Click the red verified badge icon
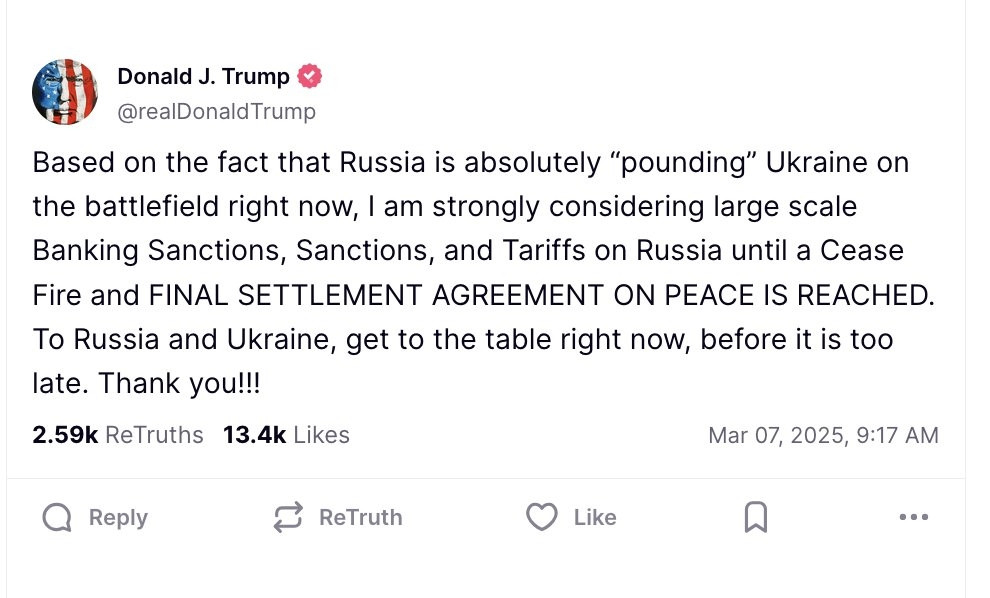The image size is (990, 598). 309,76
